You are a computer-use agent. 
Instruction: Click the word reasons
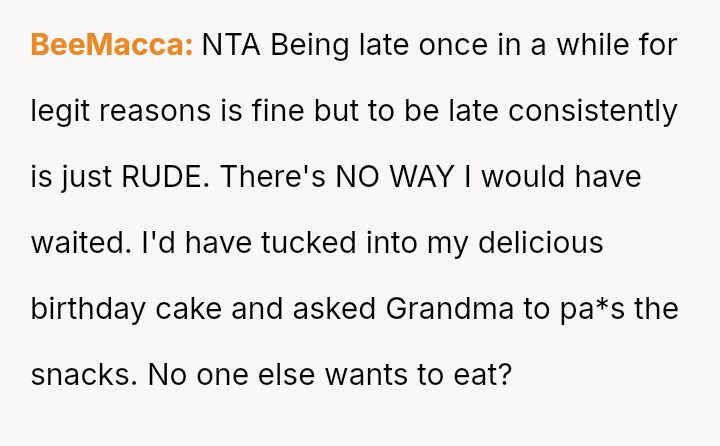click(158, 111)
